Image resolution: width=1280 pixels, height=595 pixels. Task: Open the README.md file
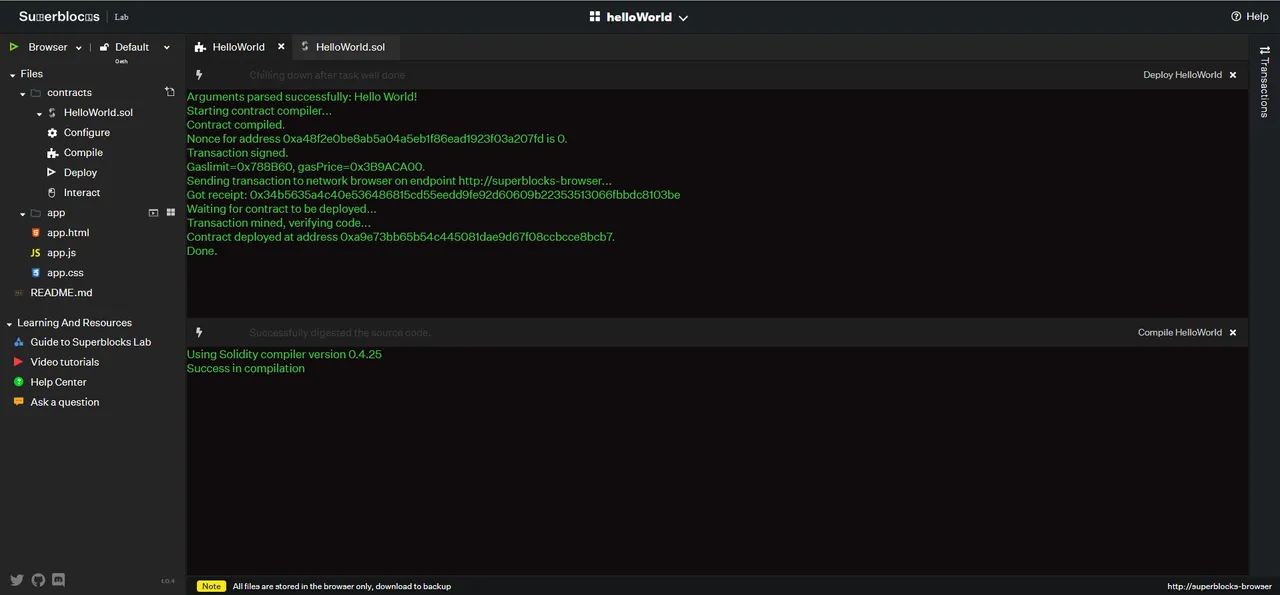pyautogui.click(x=61, y=293)
